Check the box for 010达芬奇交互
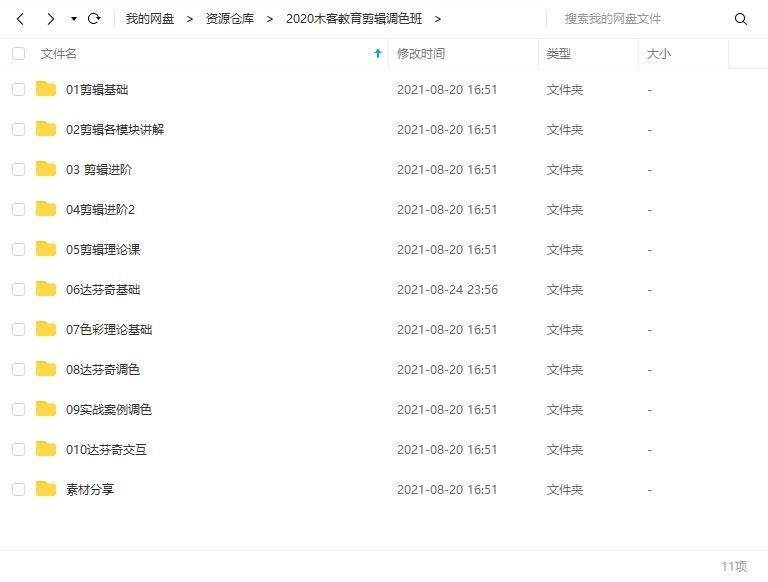 [x=19, y=449]
